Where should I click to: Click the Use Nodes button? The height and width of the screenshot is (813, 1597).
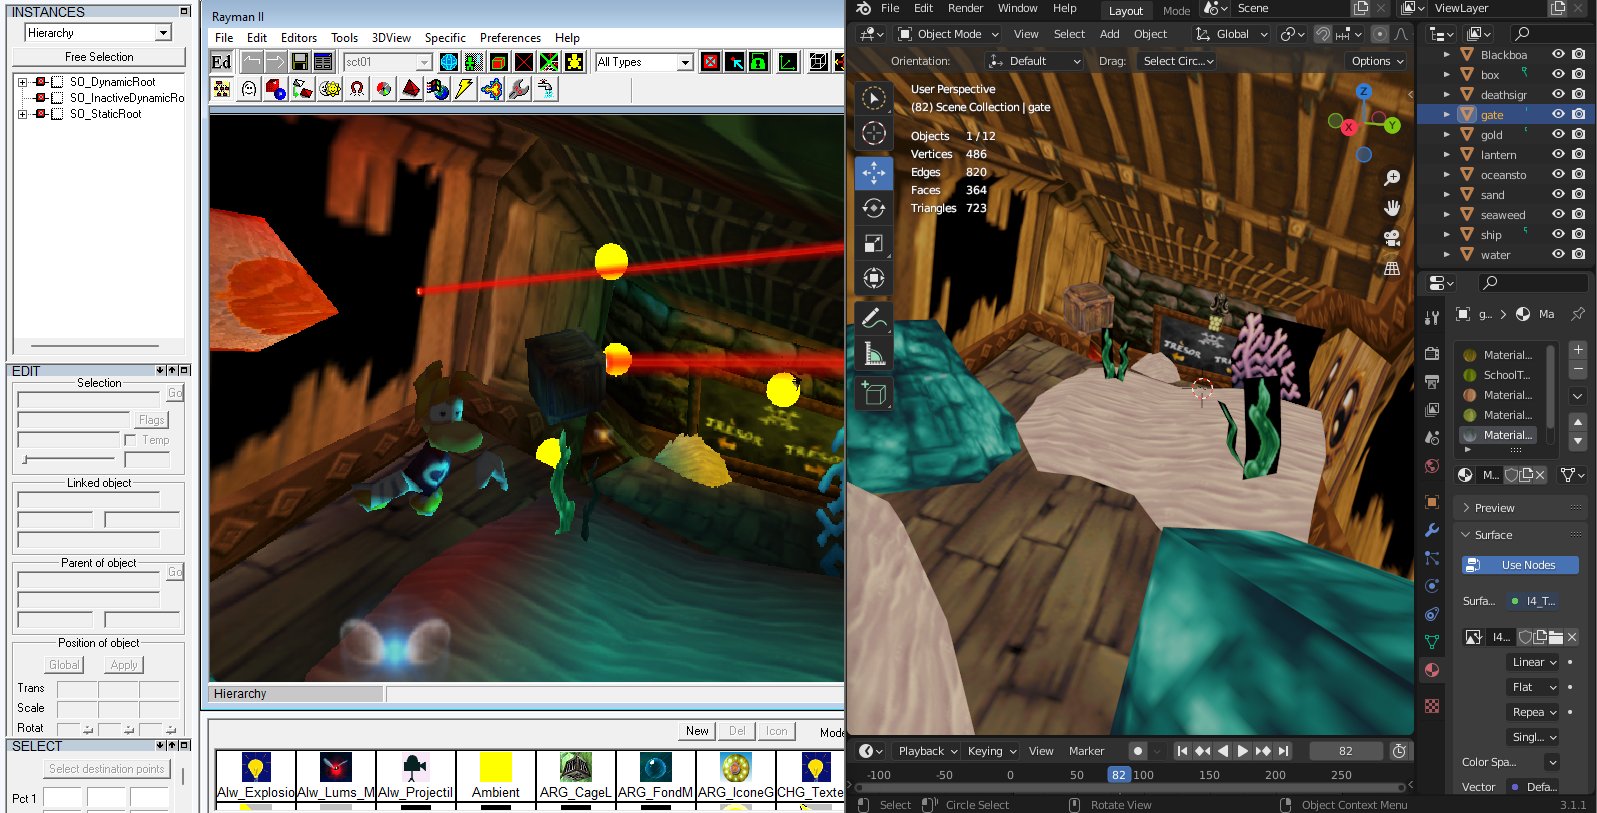(x=1520, y=565)
